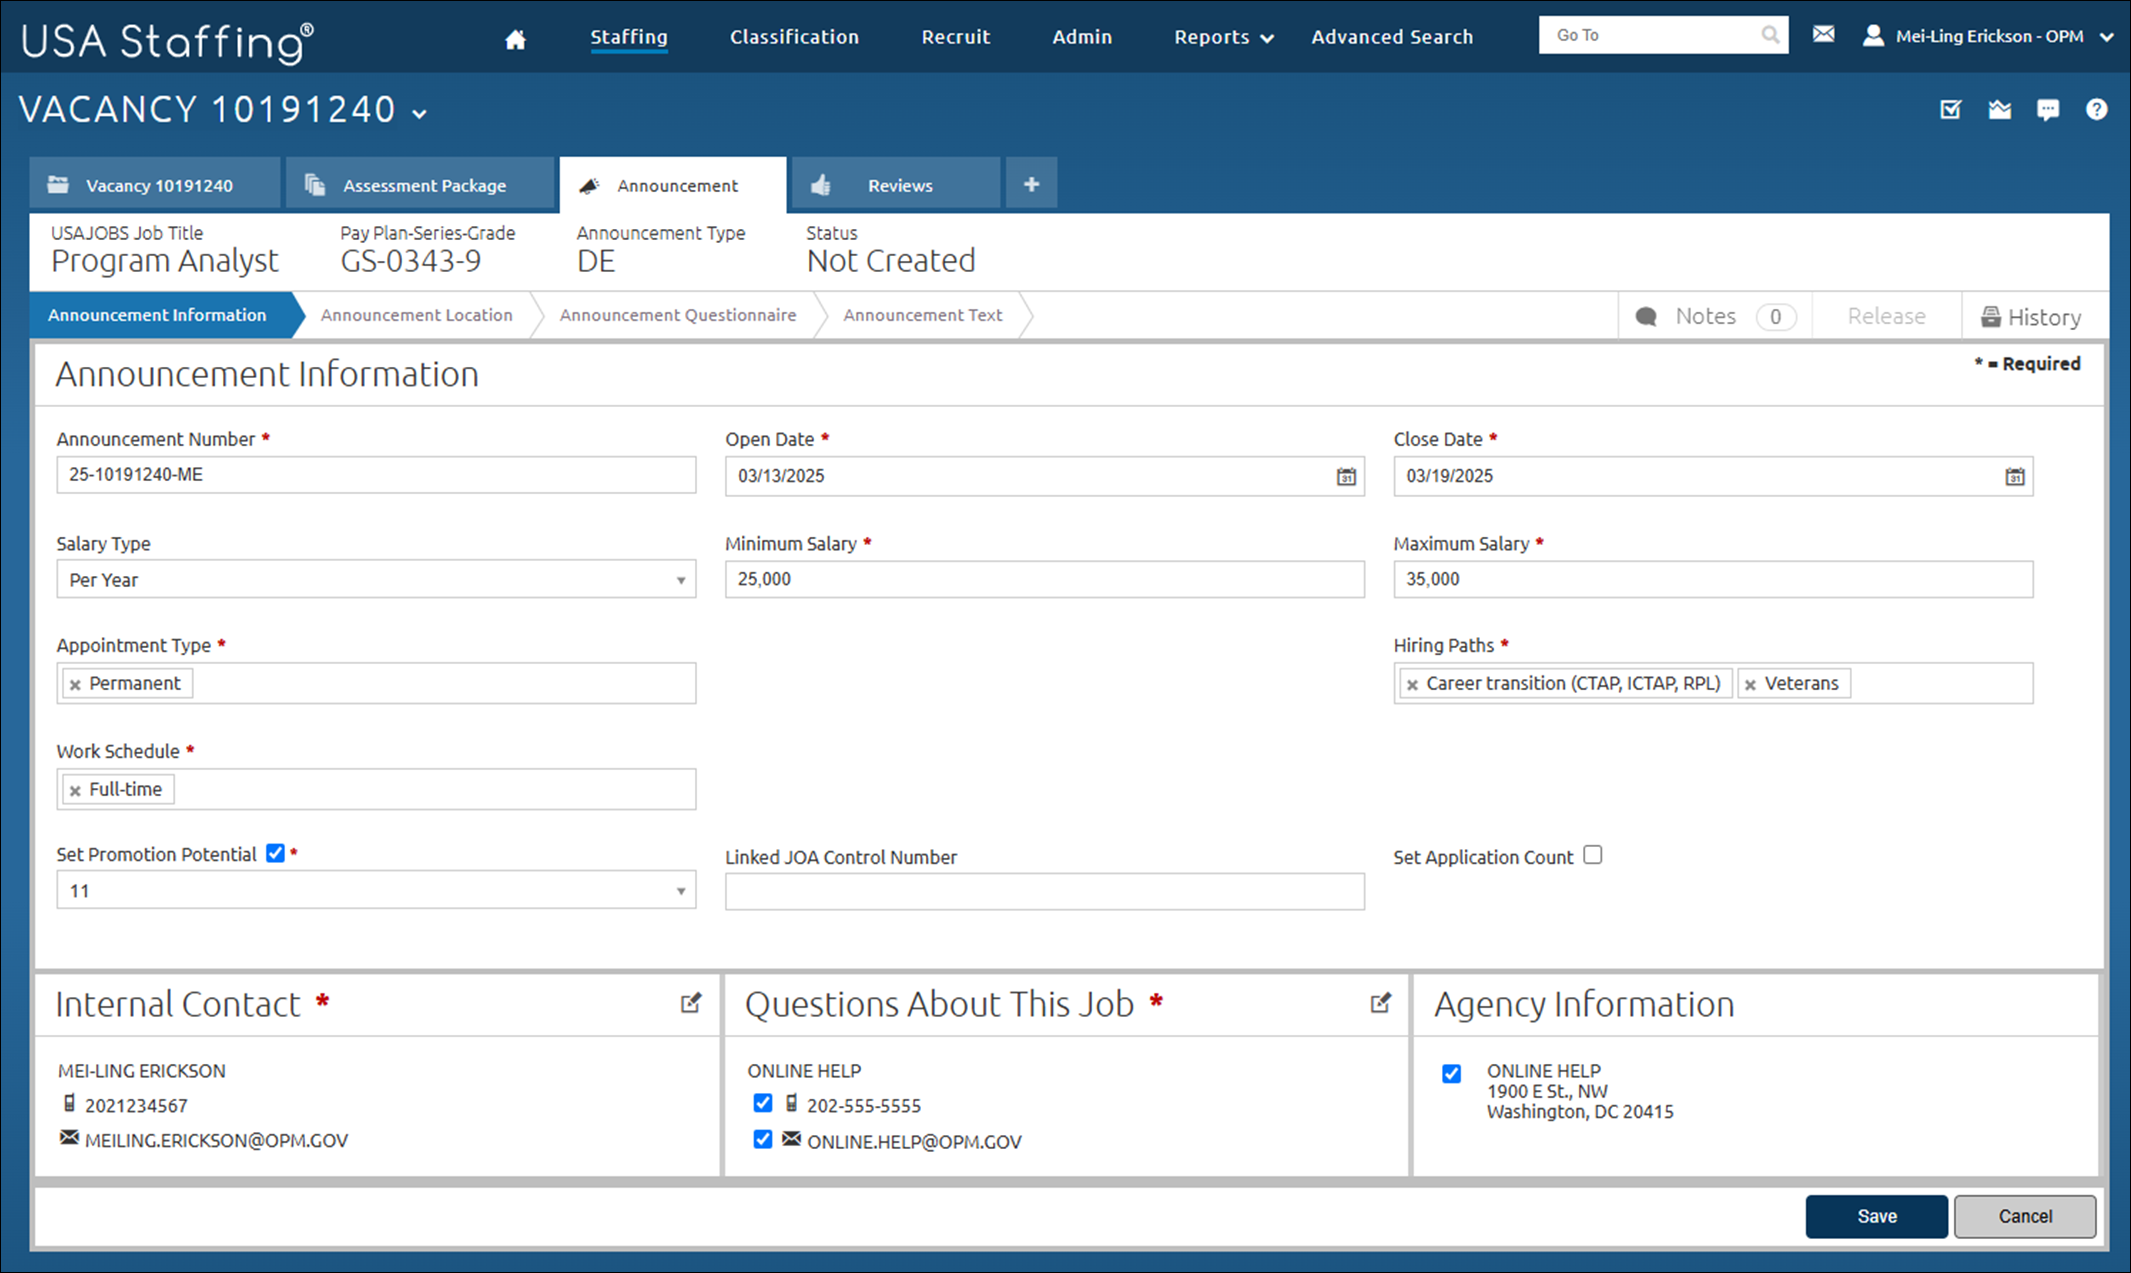2131x1273 pixels.
Task: Click the Notes speech bubble icon
Action: tap(1646, 317)
